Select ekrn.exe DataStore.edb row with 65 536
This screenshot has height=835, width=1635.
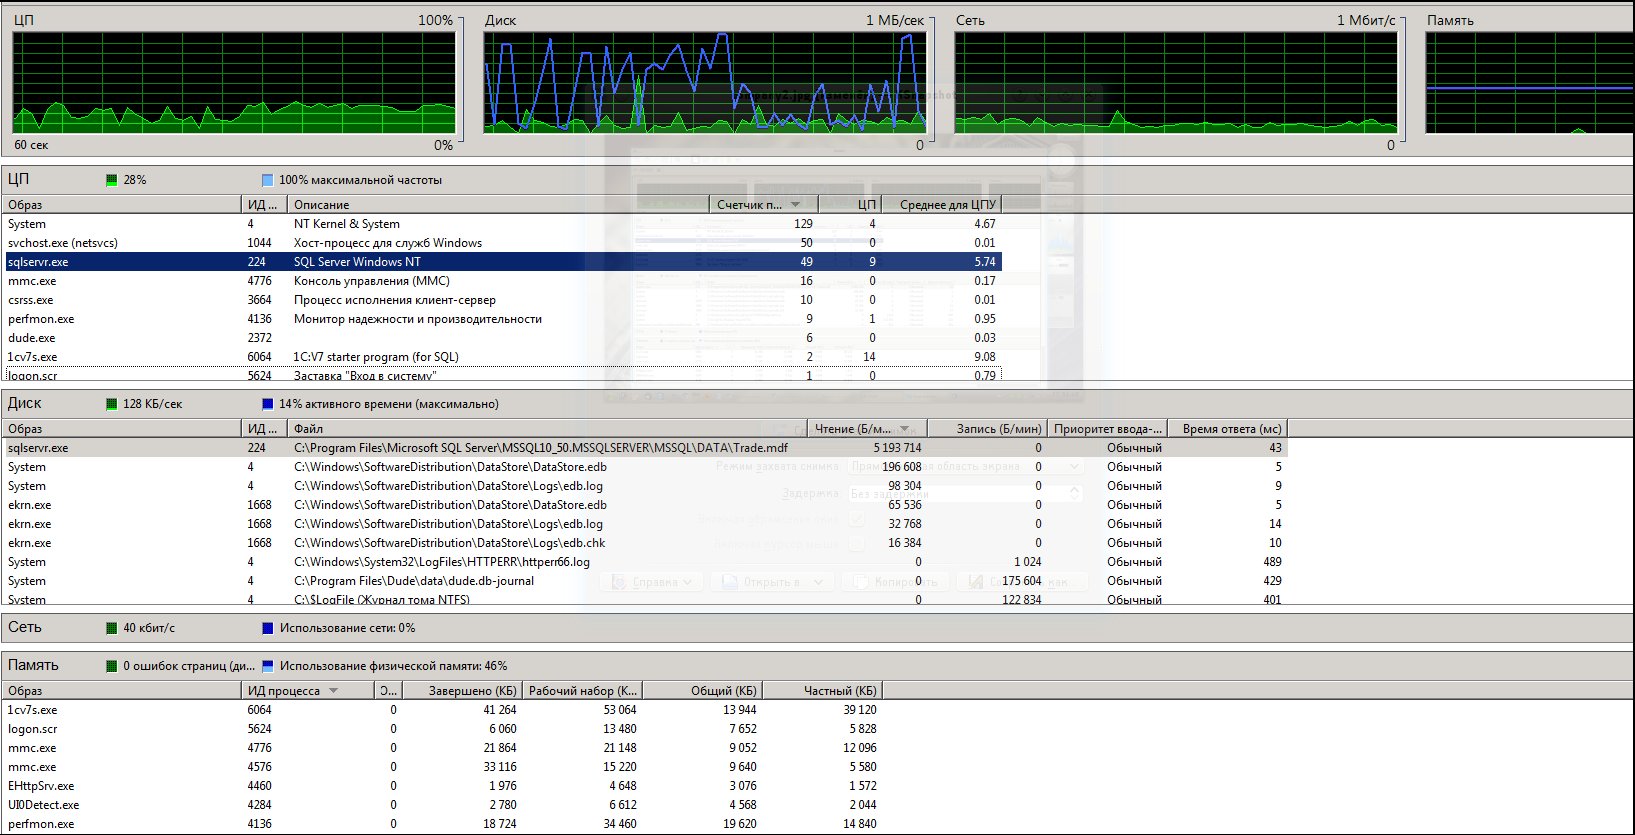tap(645, 505)
